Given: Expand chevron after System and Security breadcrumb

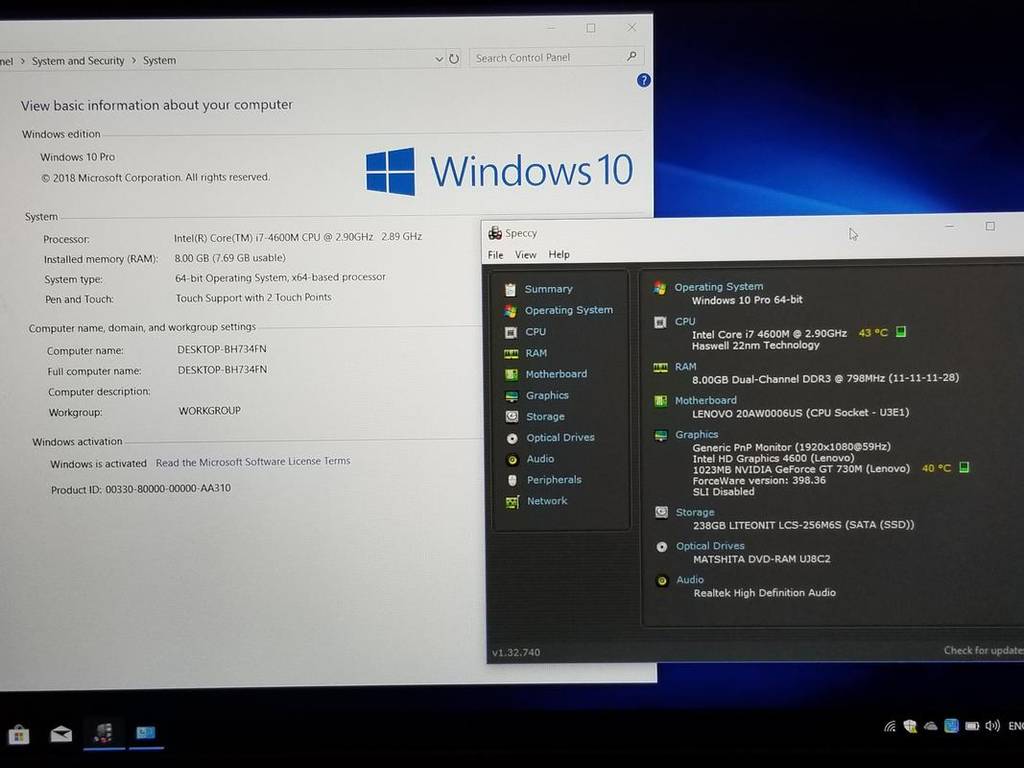Looking at the screenshot, I should tap(134, 60).
